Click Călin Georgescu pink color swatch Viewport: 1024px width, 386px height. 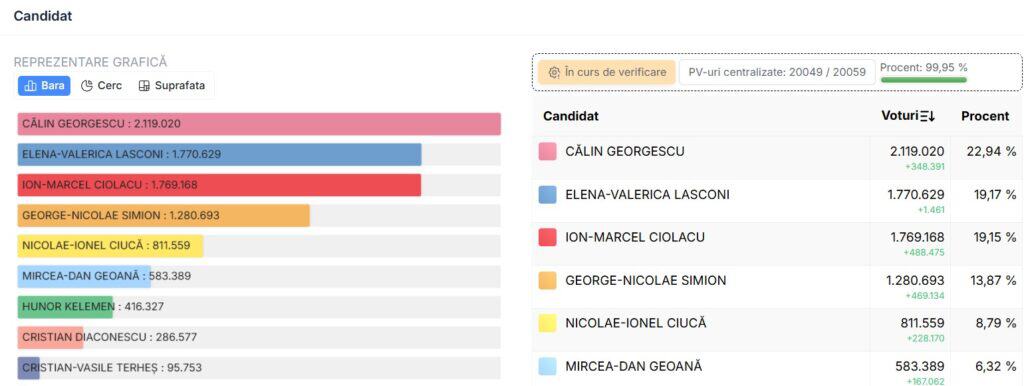coord(547,152)
